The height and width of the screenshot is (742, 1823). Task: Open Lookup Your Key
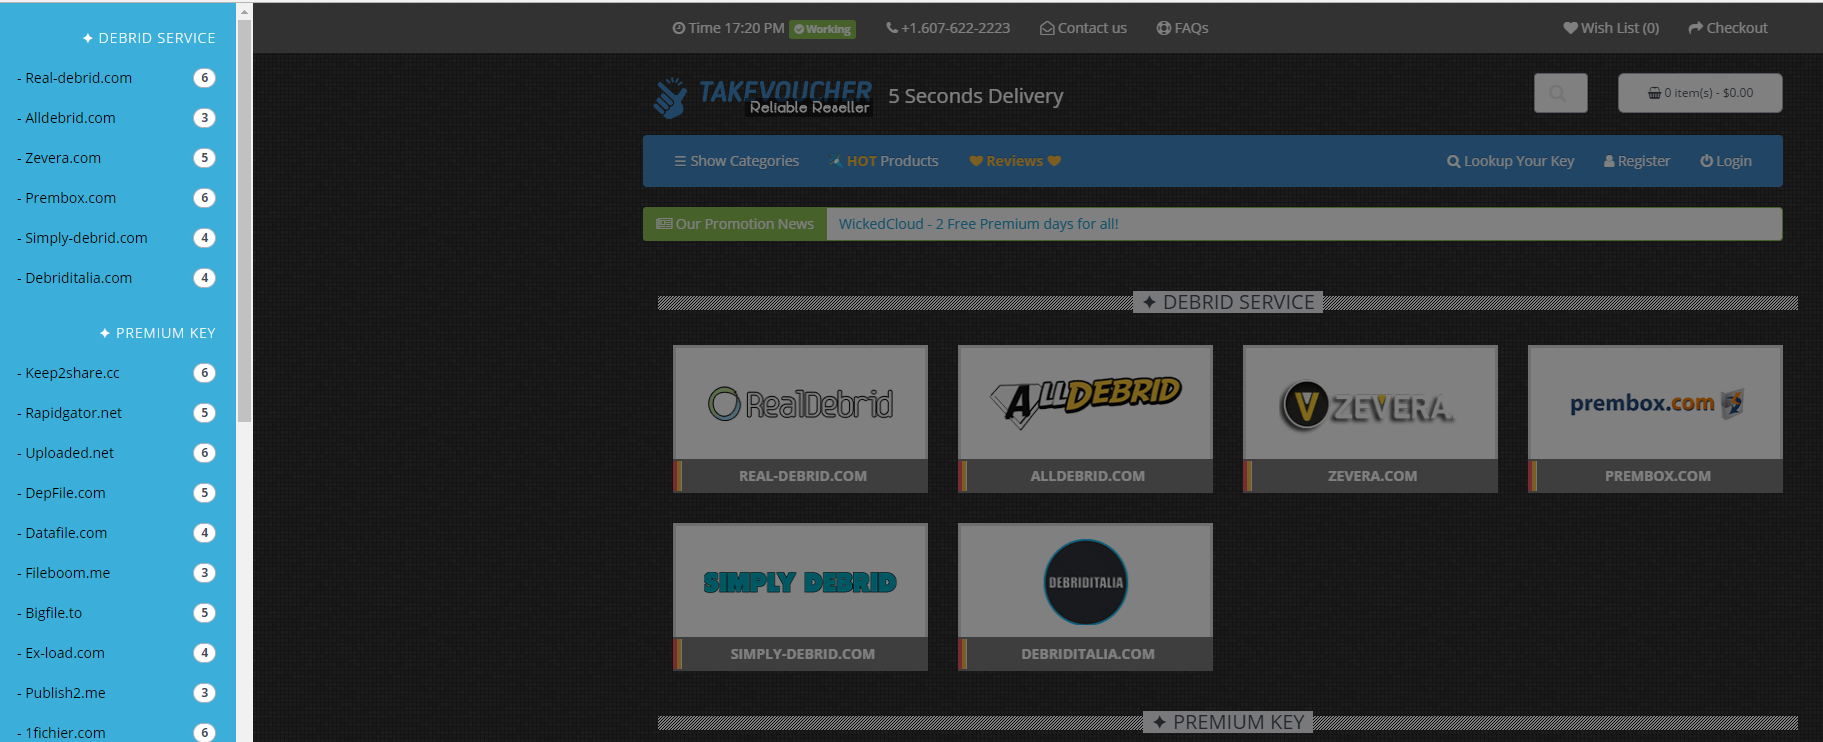(1510, 161)
